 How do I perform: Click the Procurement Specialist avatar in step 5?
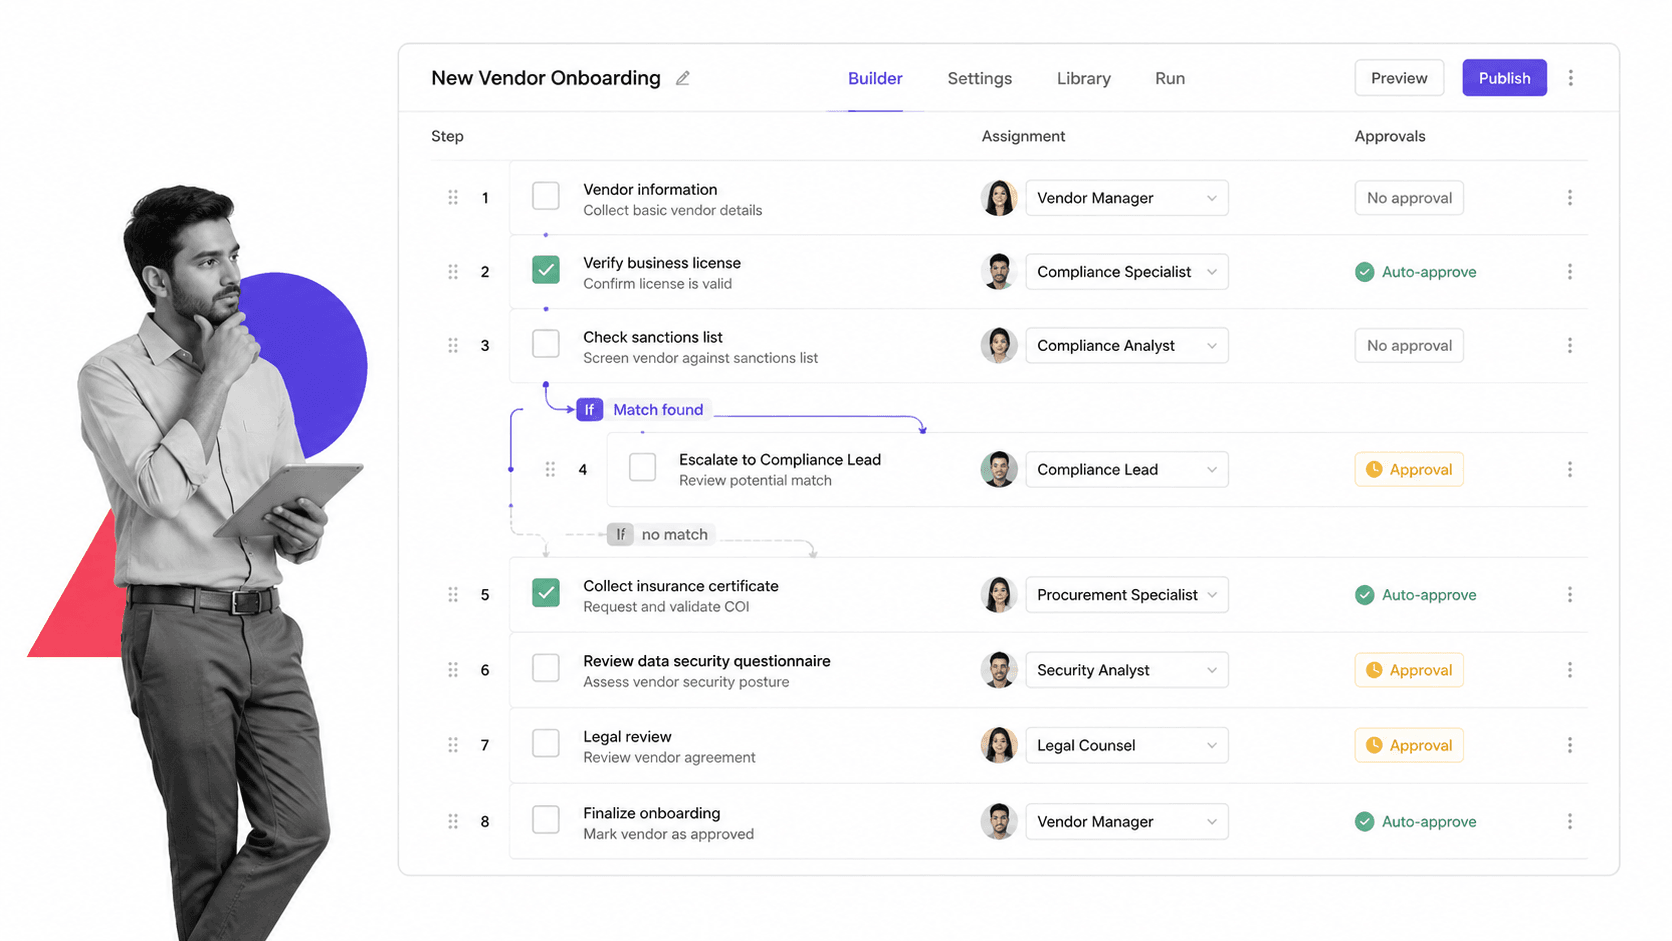(x=999, y=594)
